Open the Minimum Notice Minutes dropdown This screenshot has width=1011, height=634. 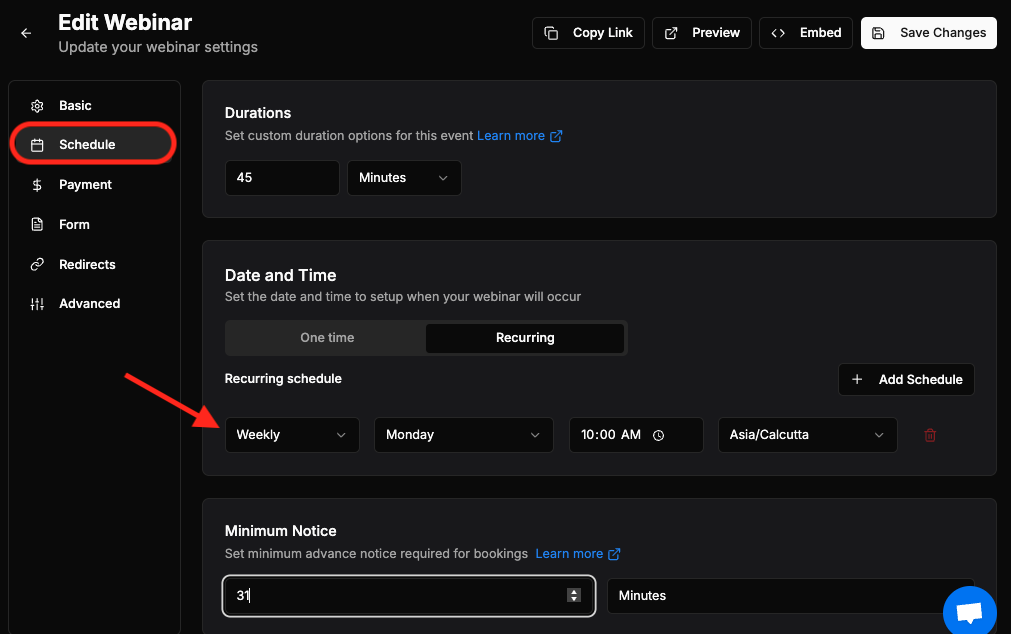790,595
